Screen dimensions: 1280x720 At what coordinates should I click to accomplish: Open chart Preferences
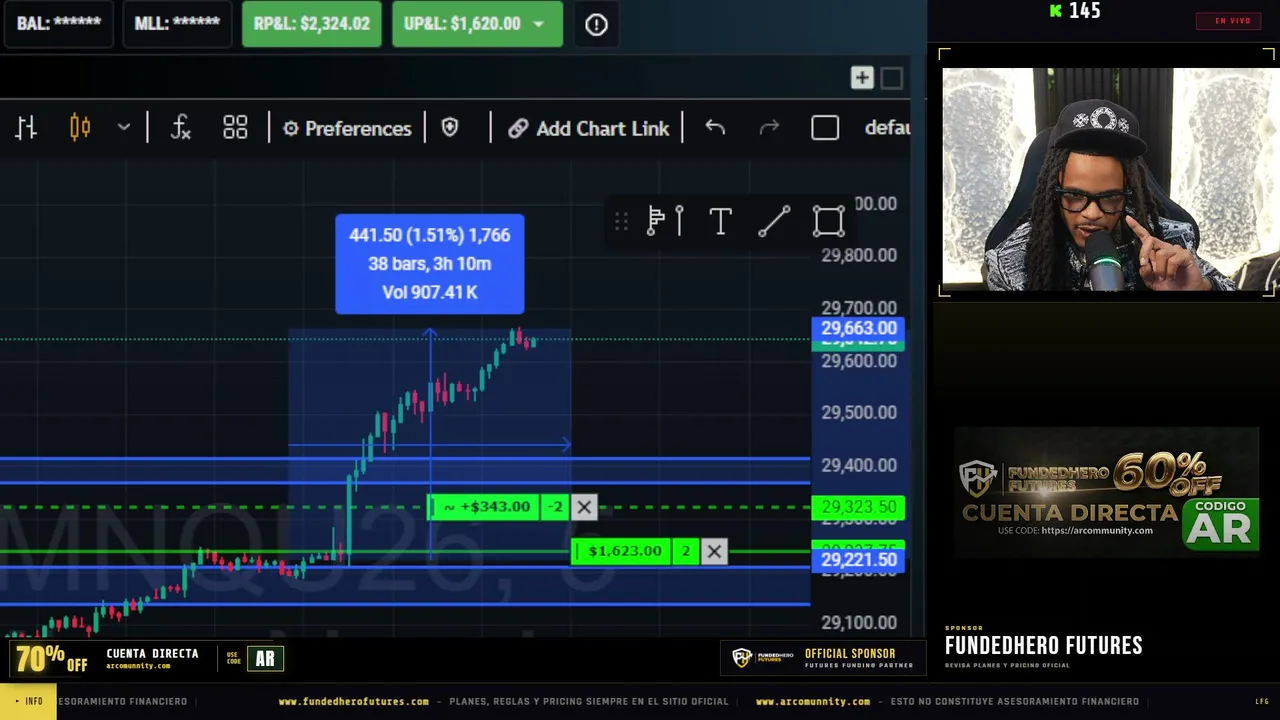[x=347, y=128]
